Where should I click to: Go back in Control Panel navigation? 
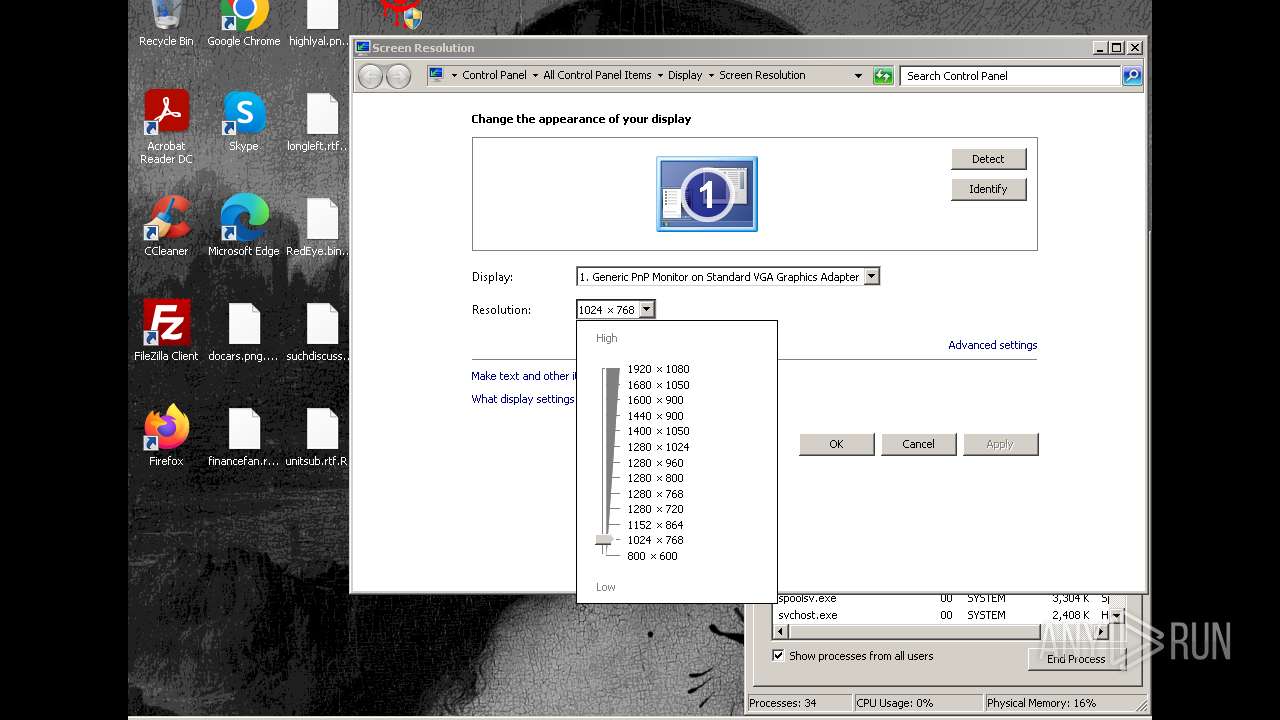tap(370, 76)
